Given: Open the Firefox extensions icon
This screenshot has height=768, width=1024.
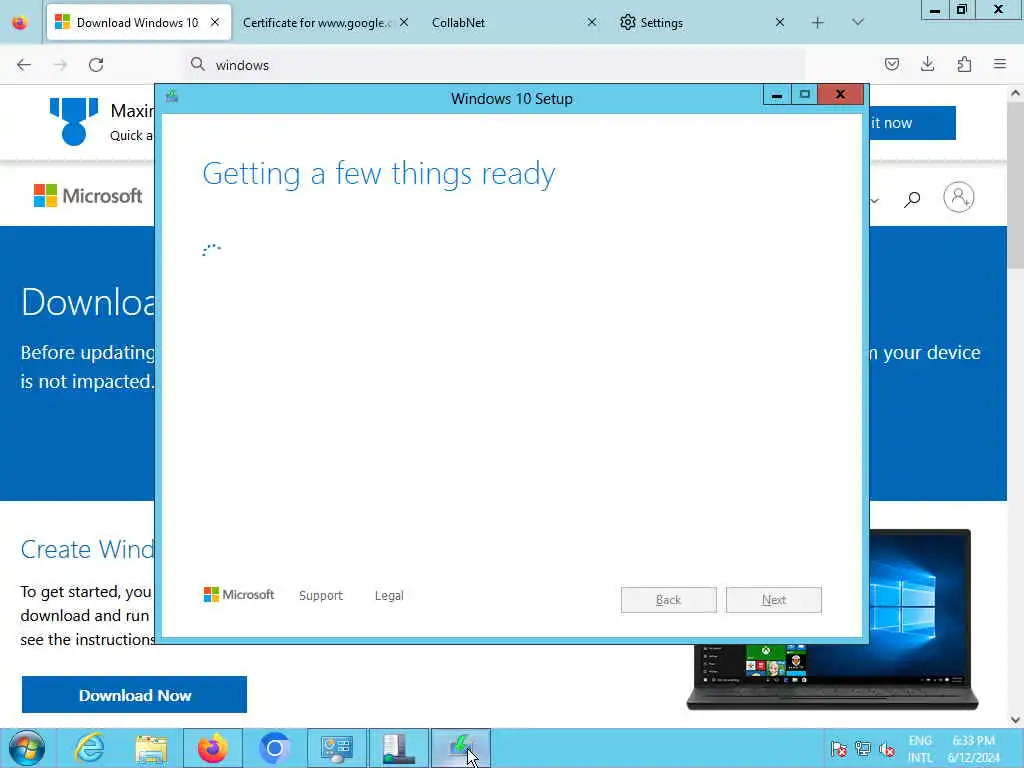Looking at the screenshot, I should [964, 64].
